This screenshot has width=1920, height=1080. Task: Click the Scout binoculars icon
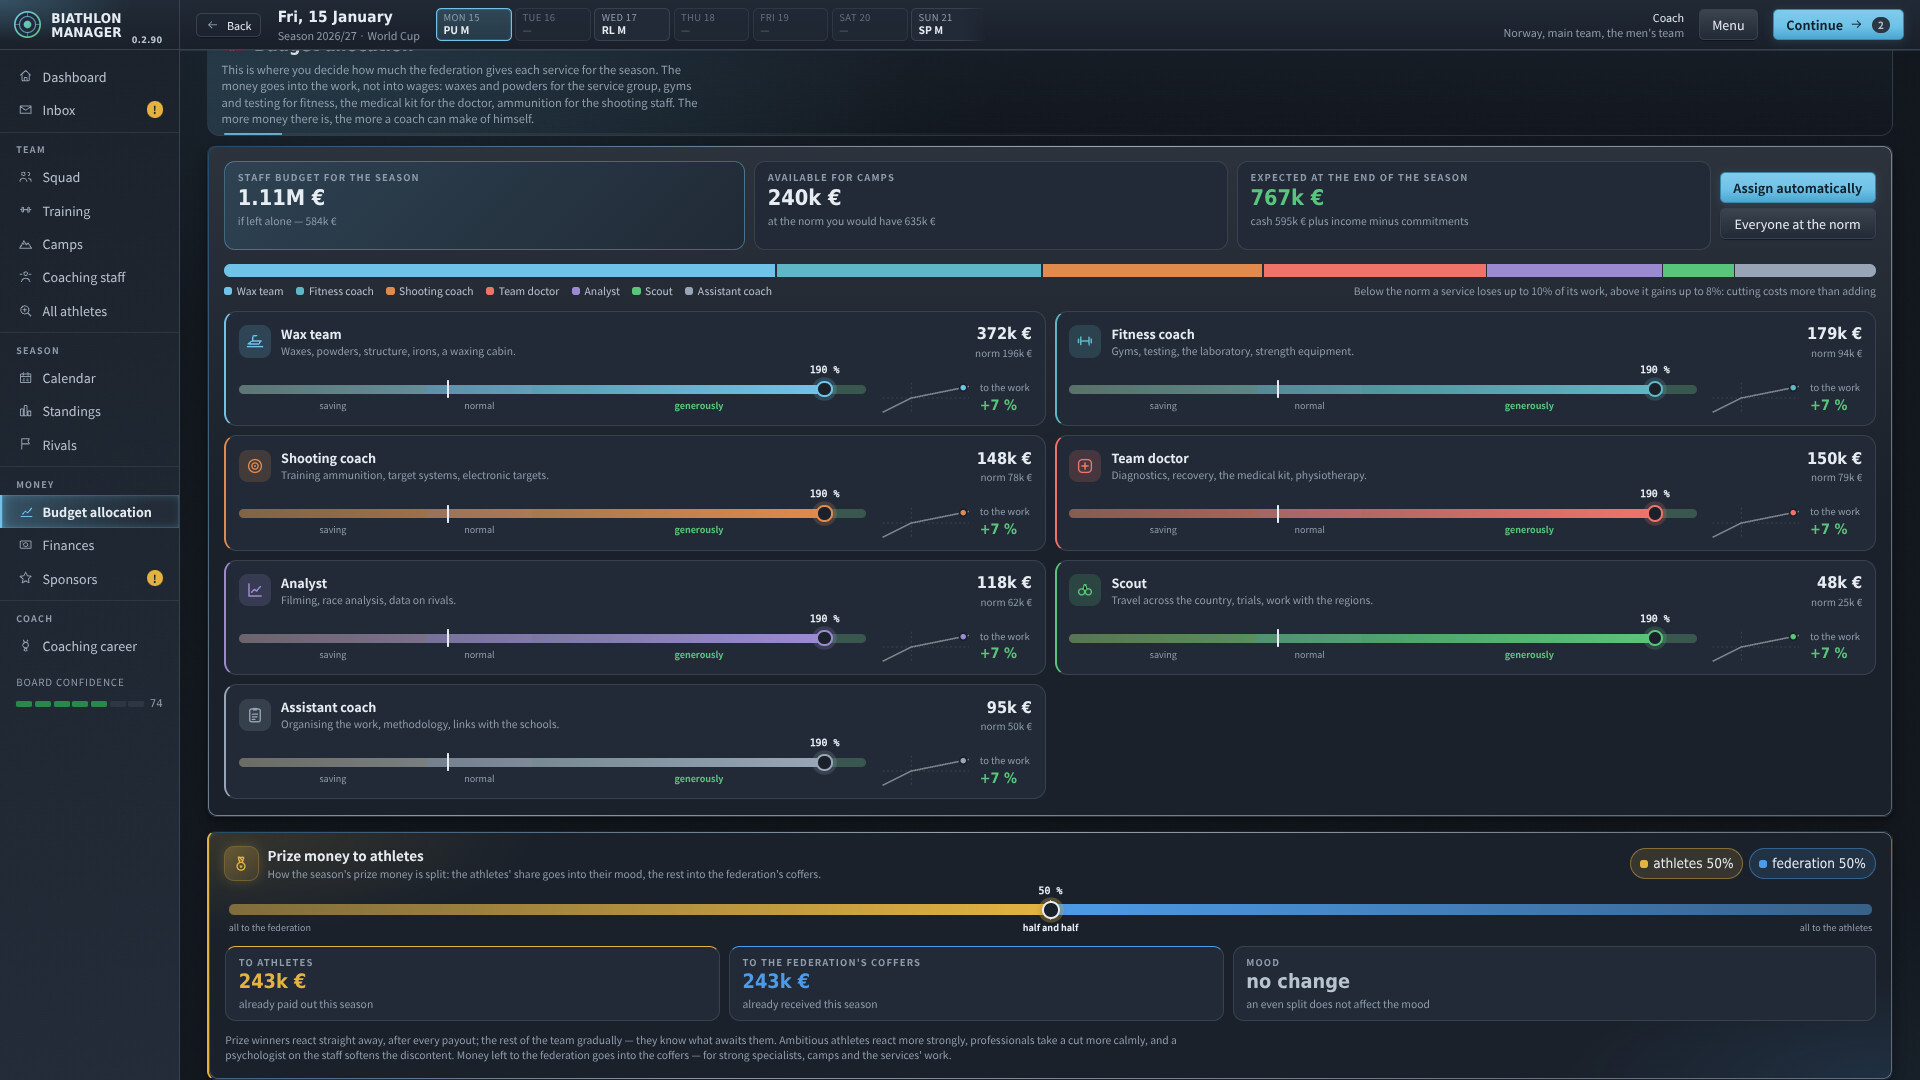coord(1085,590)
